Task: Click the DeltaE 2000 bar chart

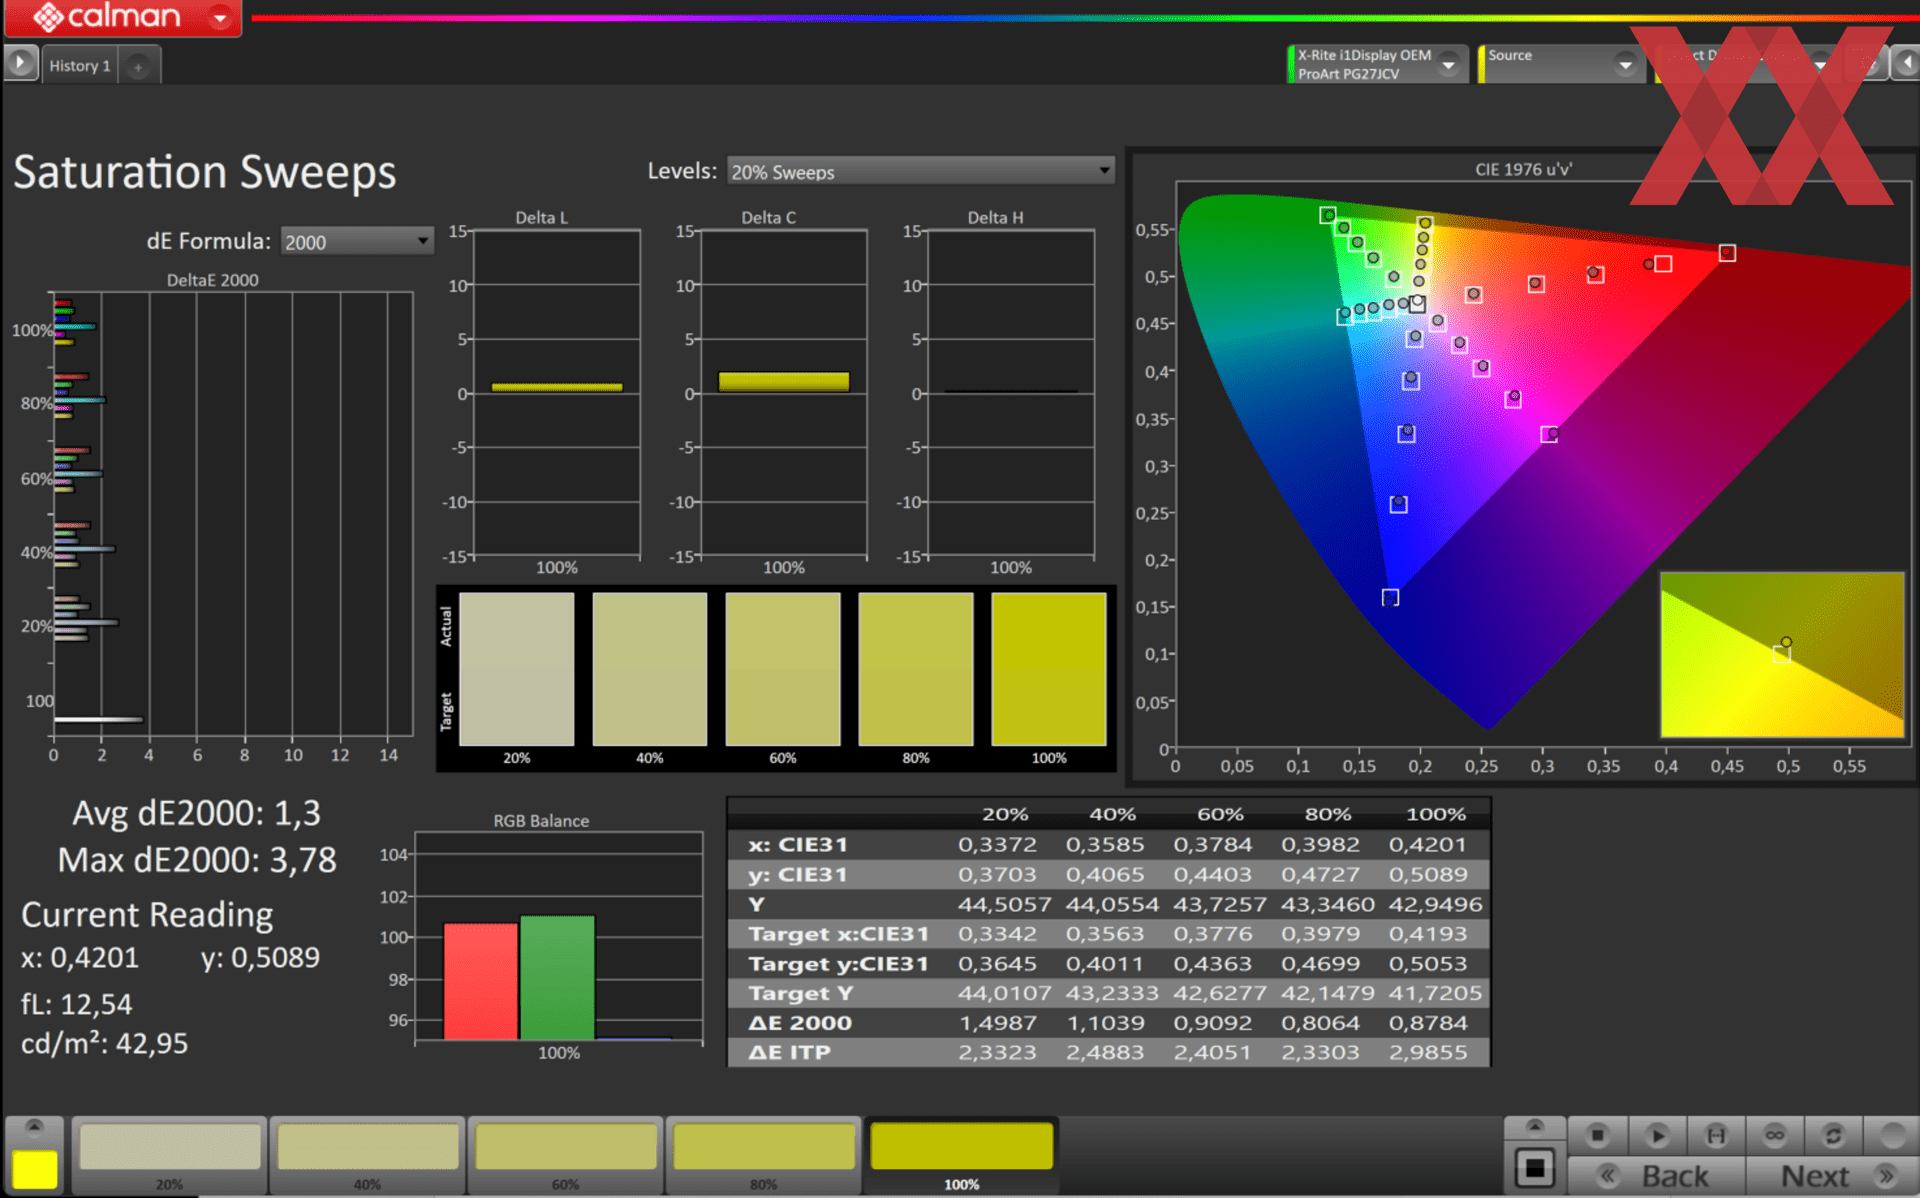Action: tap(232, 515)
